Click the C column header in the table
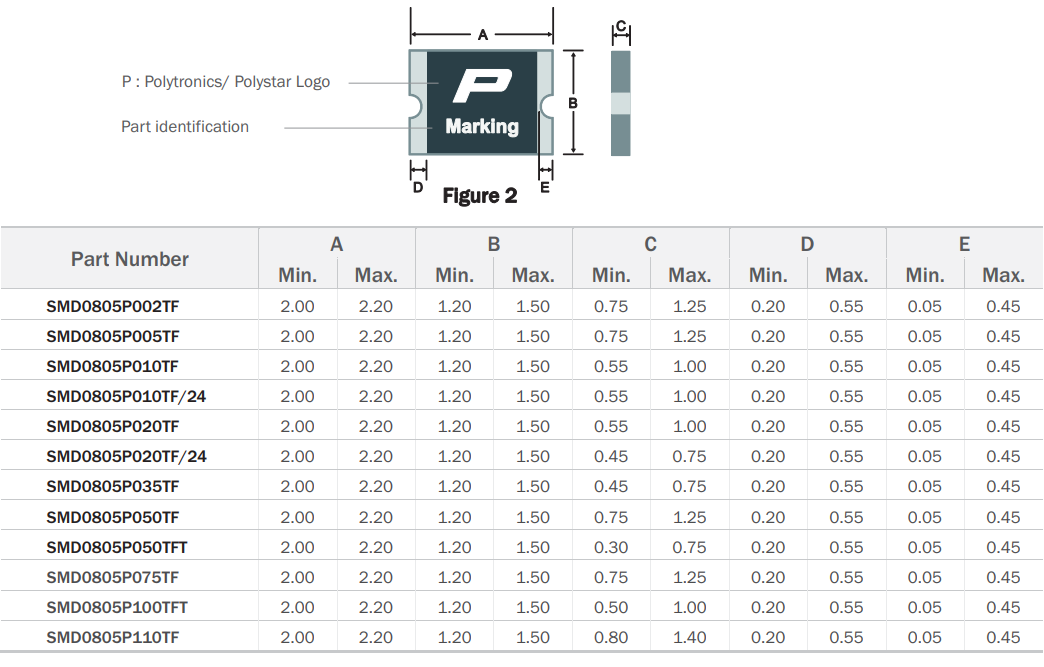This screenshot has width=1044, height=667. [650, 244]
